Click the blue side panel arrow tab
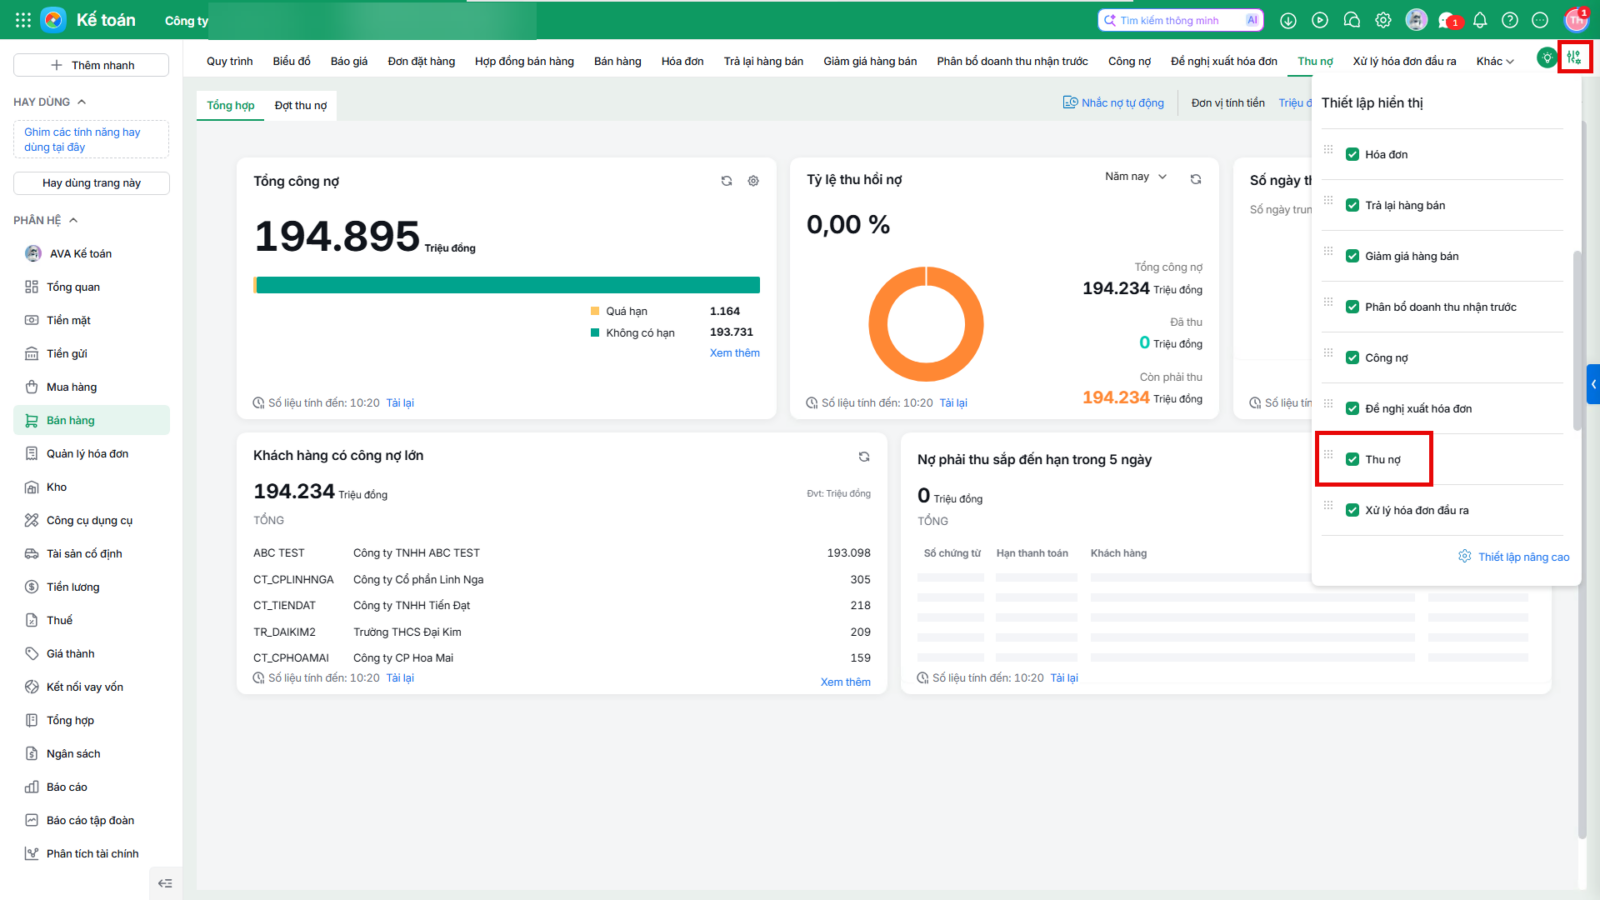 click(x=1593, y=384)
